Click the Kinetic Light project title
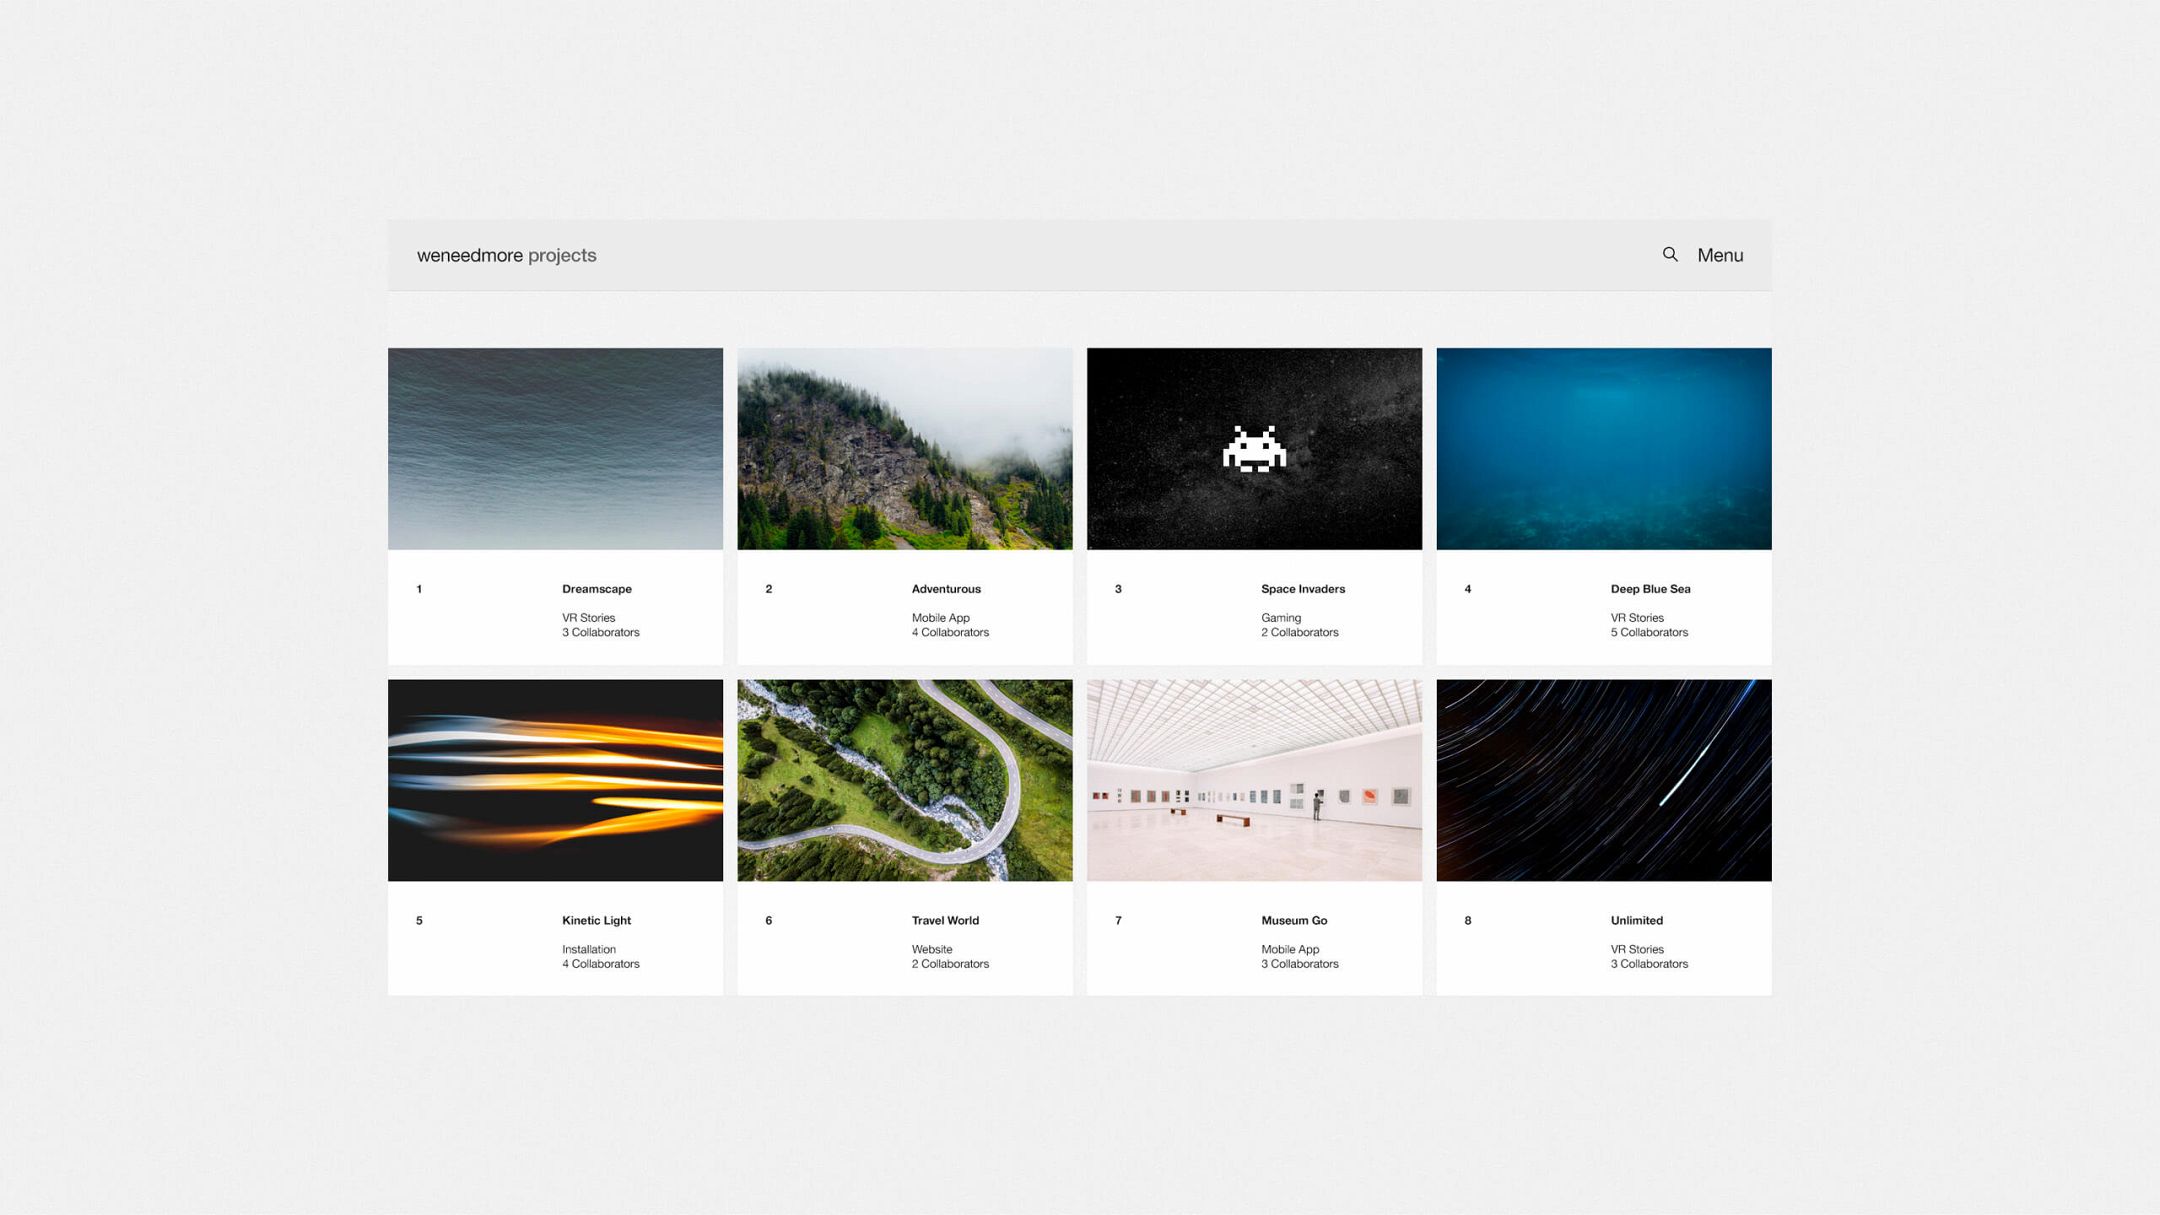The width and height of the screenshot is (2160, 1215). click(596, 920)
